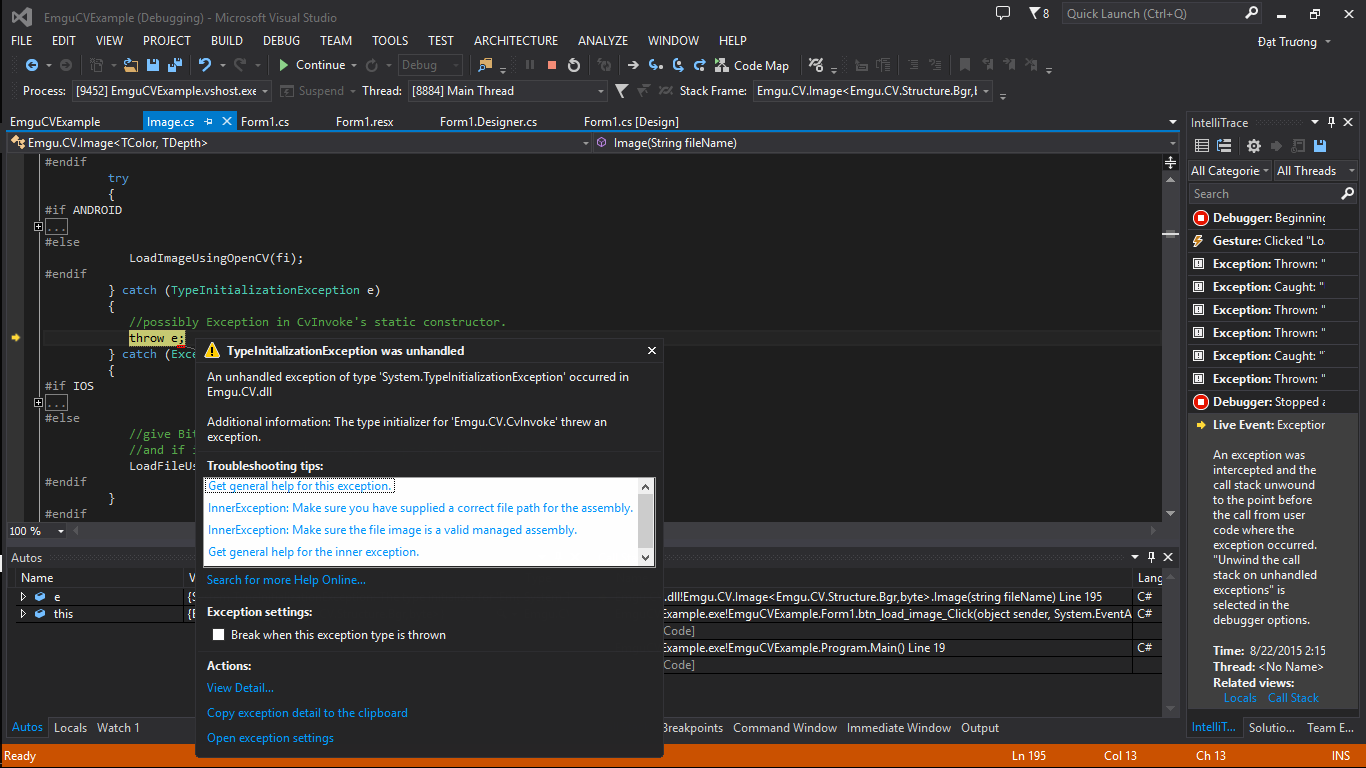
Task: Open IntelliTrace settings gear icon
Action: click(1253, 146)
